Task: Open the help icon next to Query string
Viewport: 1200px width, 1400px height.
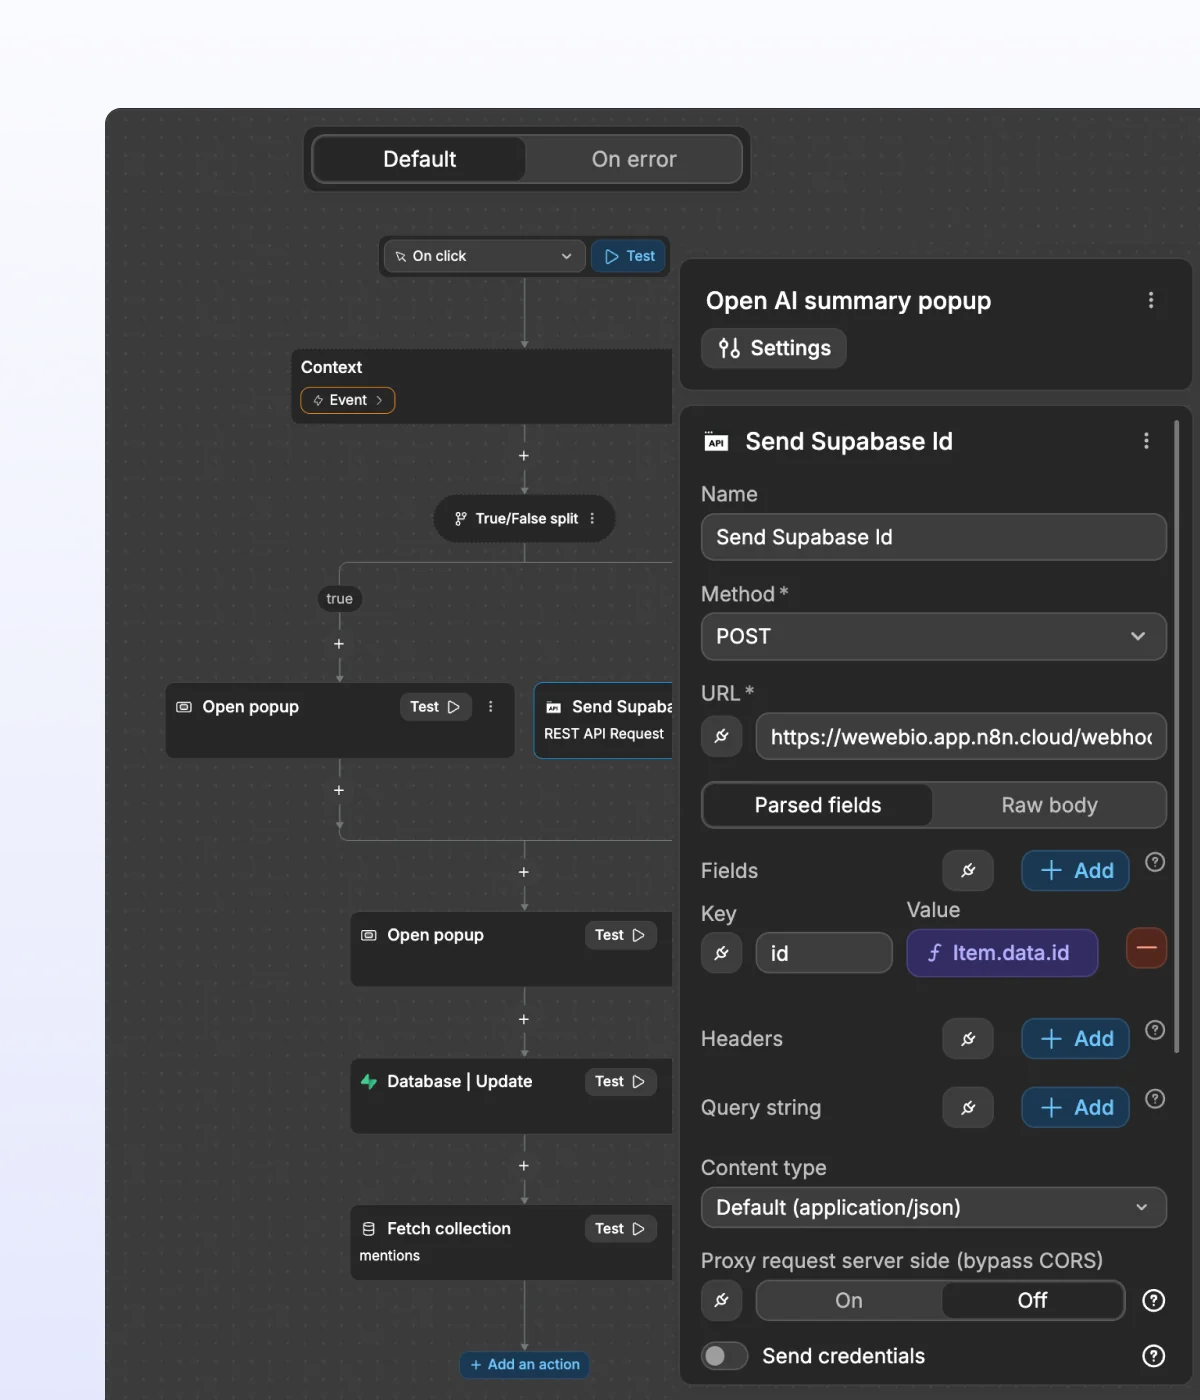Action: tap(1155, 1099)
